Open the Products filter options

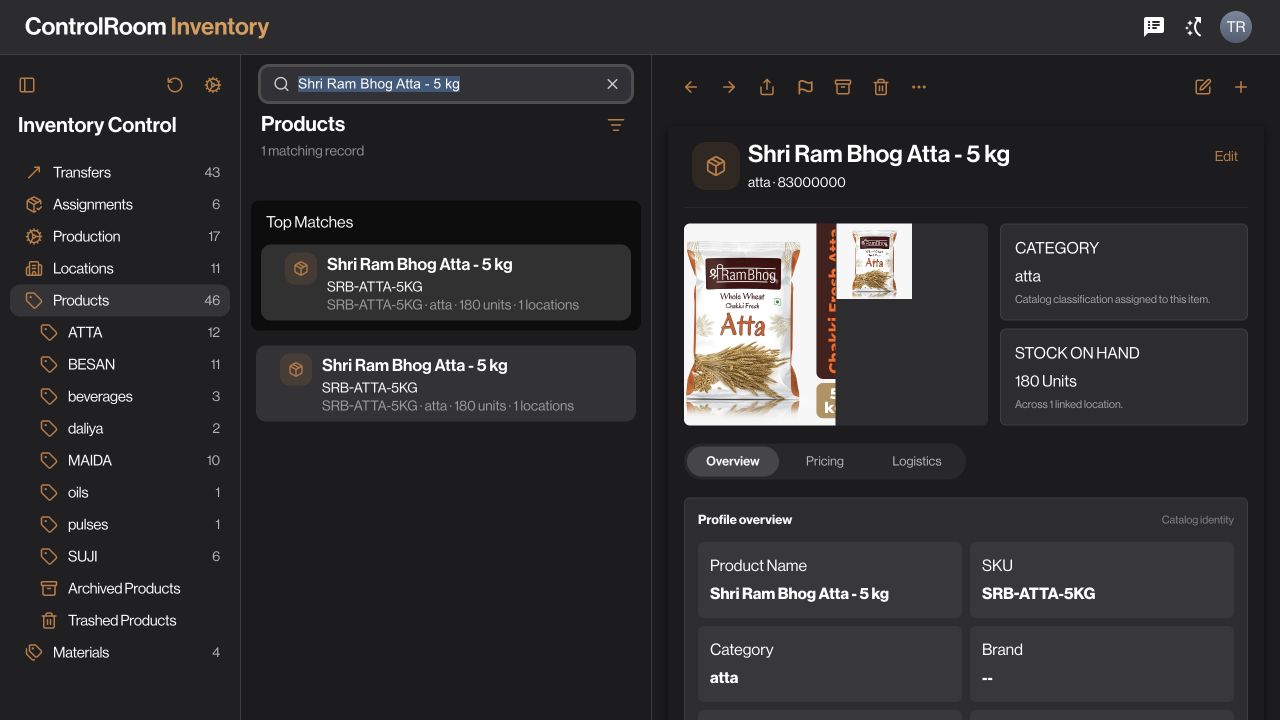coord(616,125)
